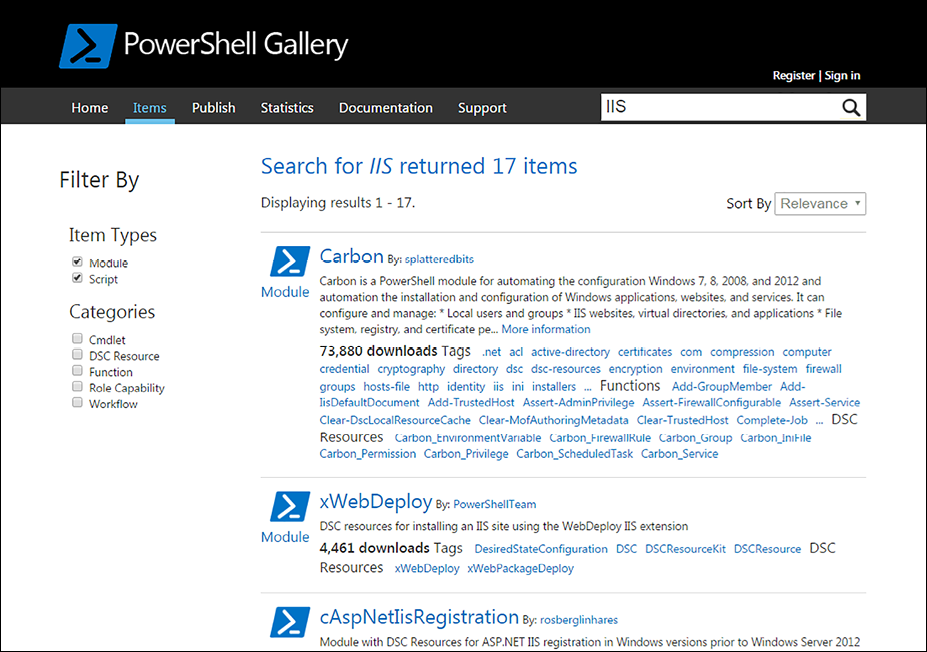Open the Publish page
The image size is (927, 652).
click(213, 108)
